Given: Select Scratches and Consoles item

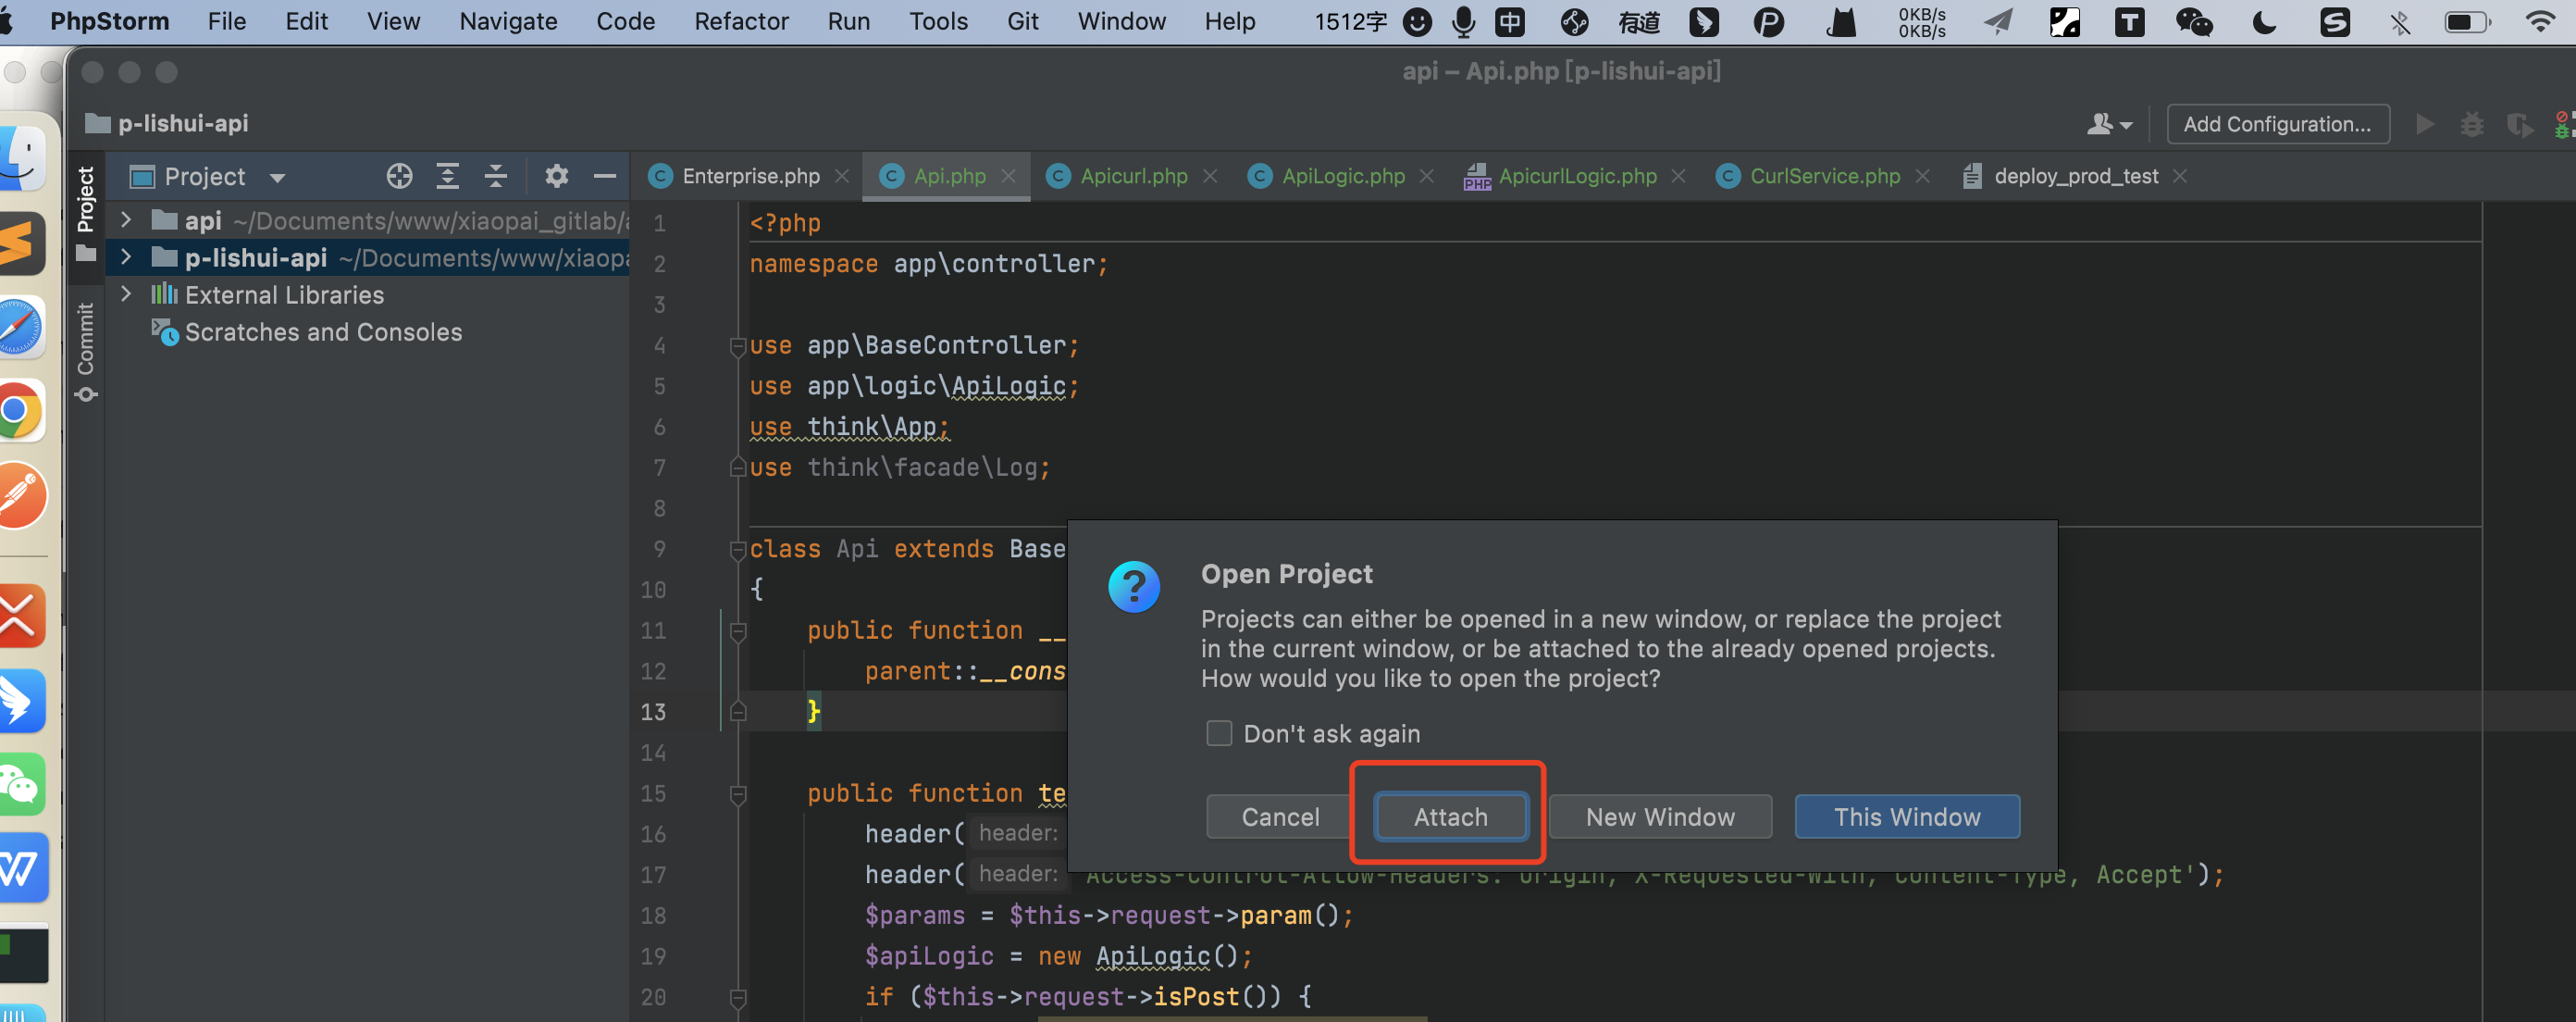Looking at the screenshot, I should [x=323, y=332].
